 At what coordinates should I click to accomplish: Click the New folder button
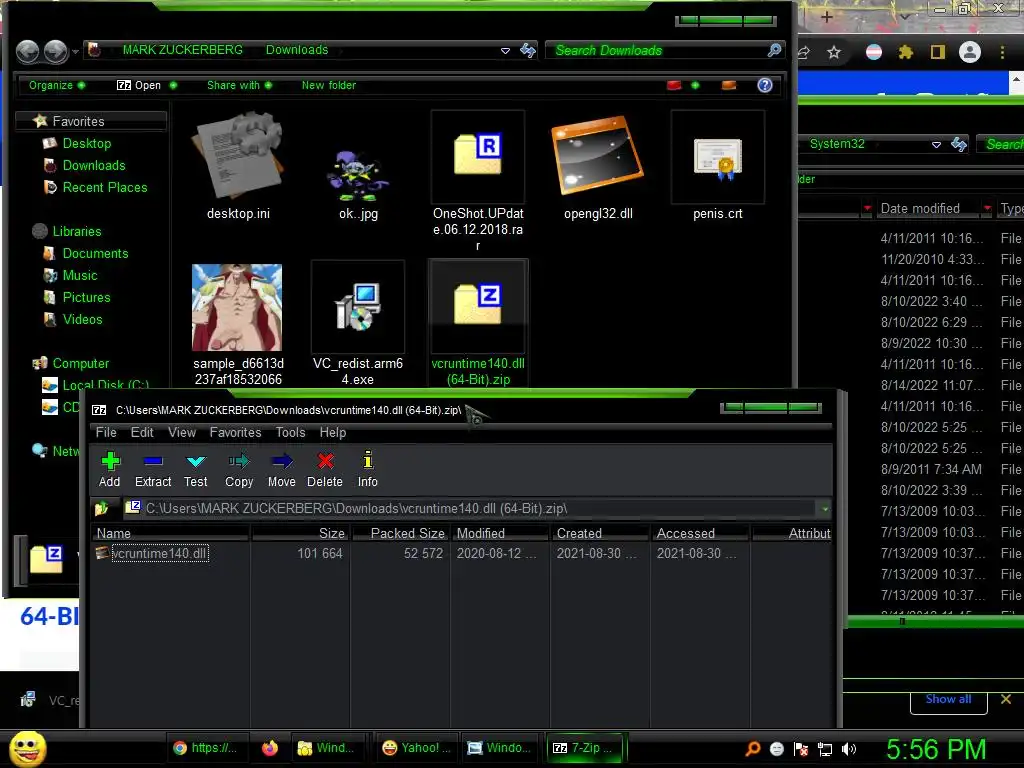pyautogui.click(x=328, y=85)
